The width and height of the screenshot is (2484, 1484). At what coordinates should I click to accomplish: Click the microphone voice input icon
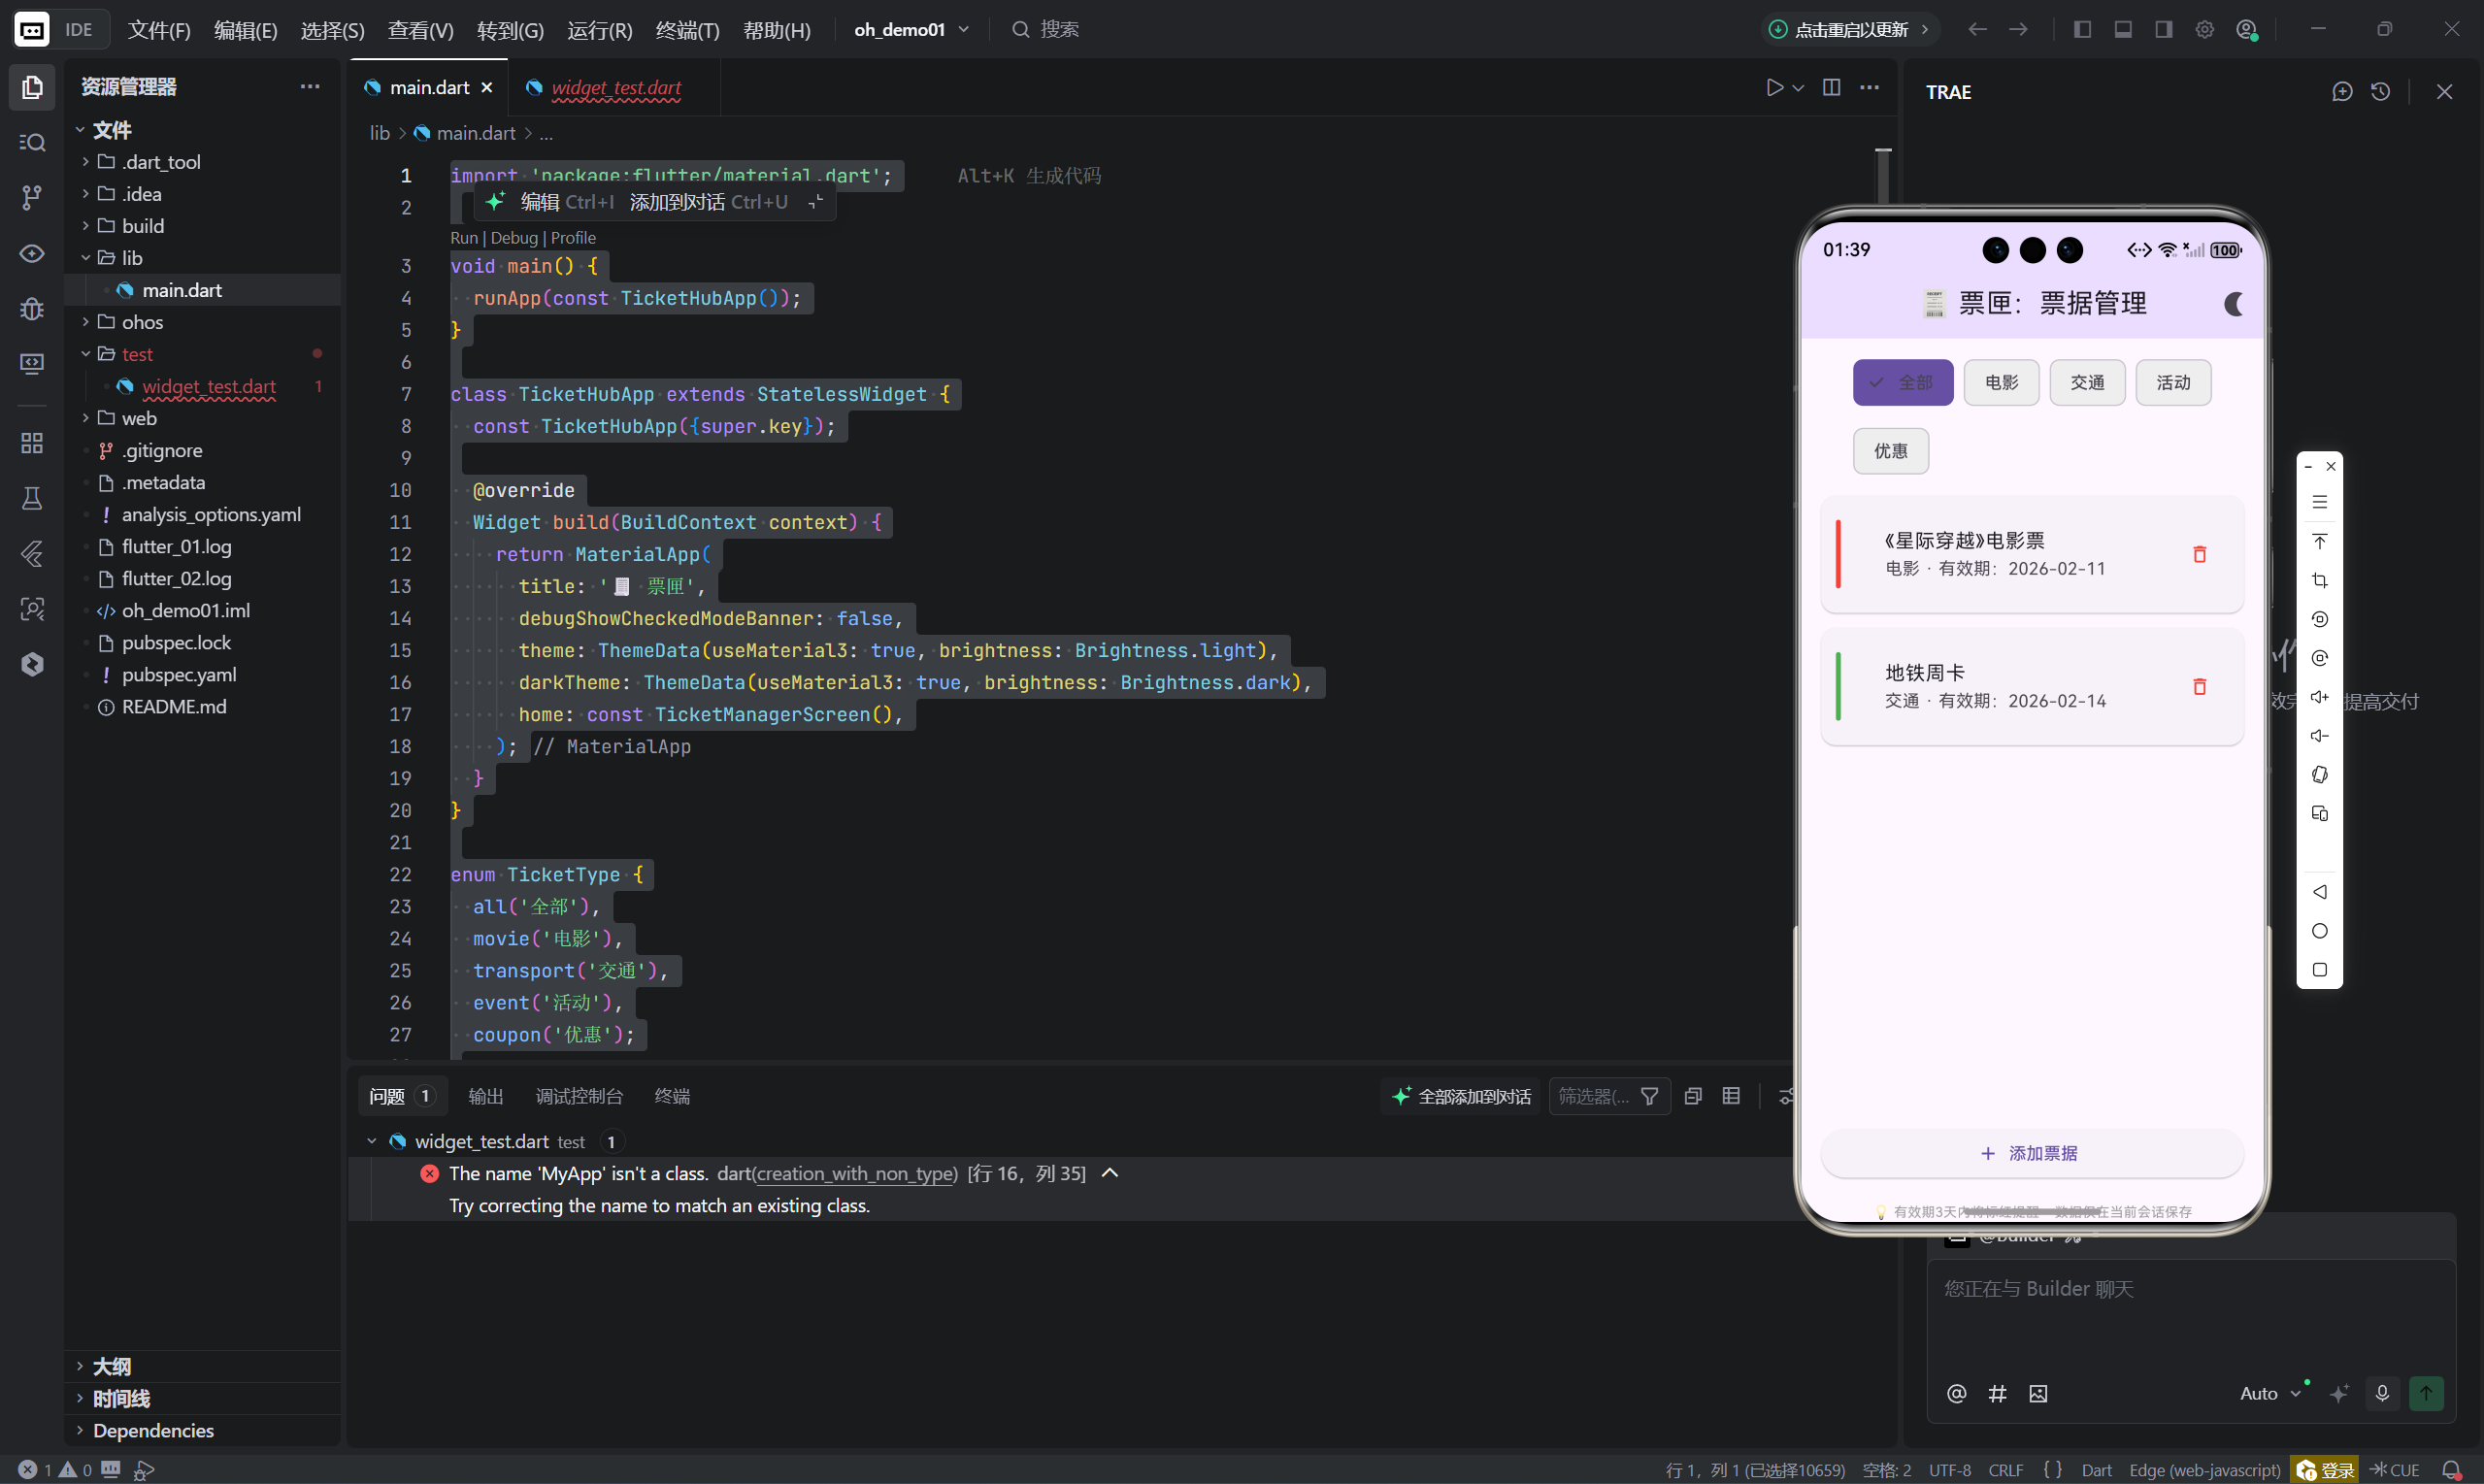(x=2382, y=1393)
